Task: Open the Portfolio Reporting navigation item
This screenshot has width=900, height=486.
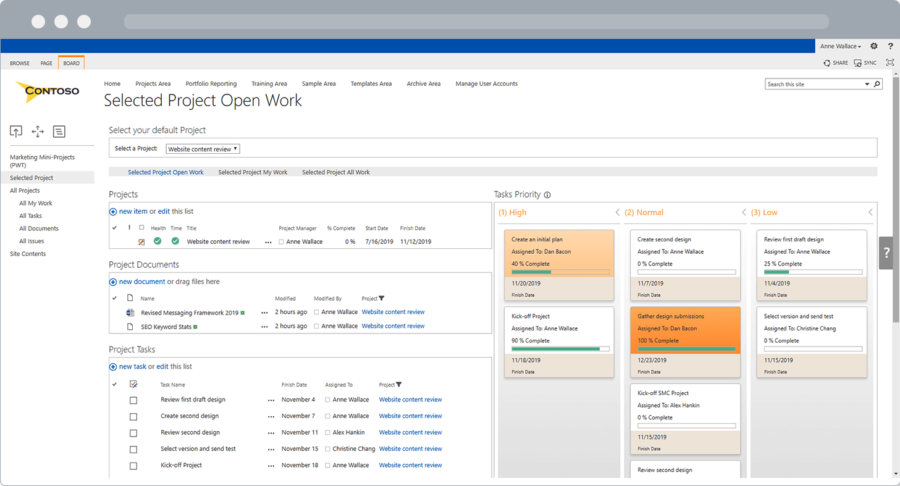Action: [211, 84]
